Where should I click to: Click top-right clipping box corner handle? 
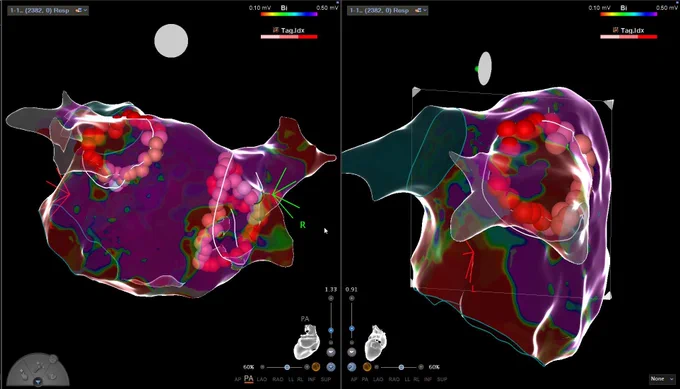(x=609, y=104)
